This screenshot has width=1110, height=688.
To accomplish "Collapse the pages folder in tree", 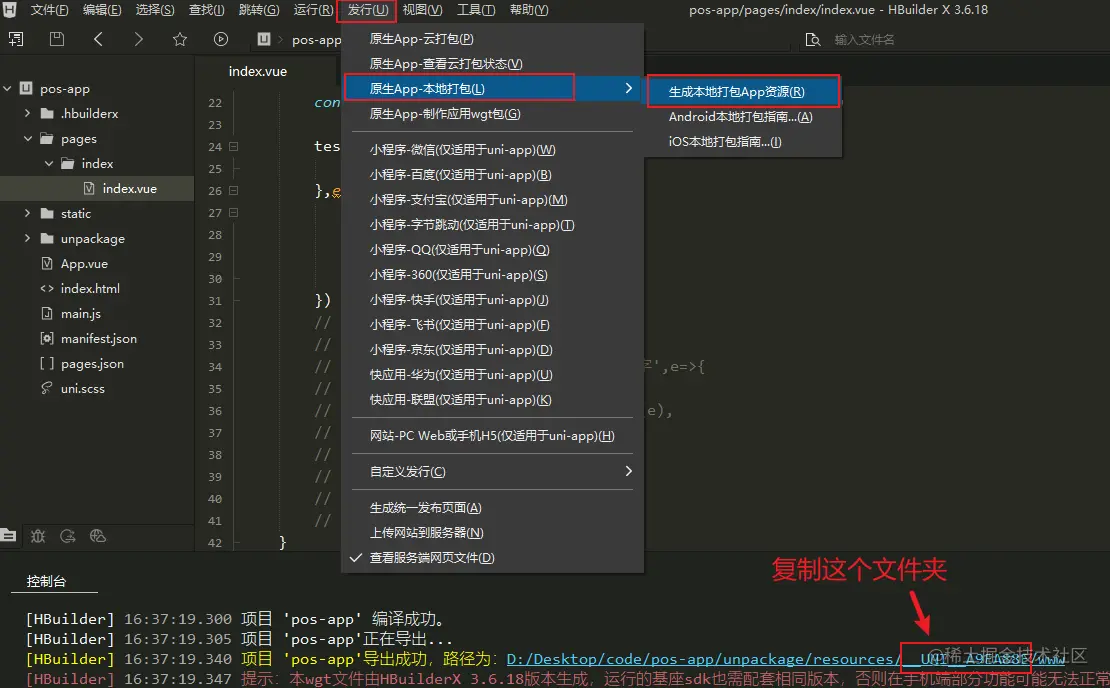I will (28, 139).
